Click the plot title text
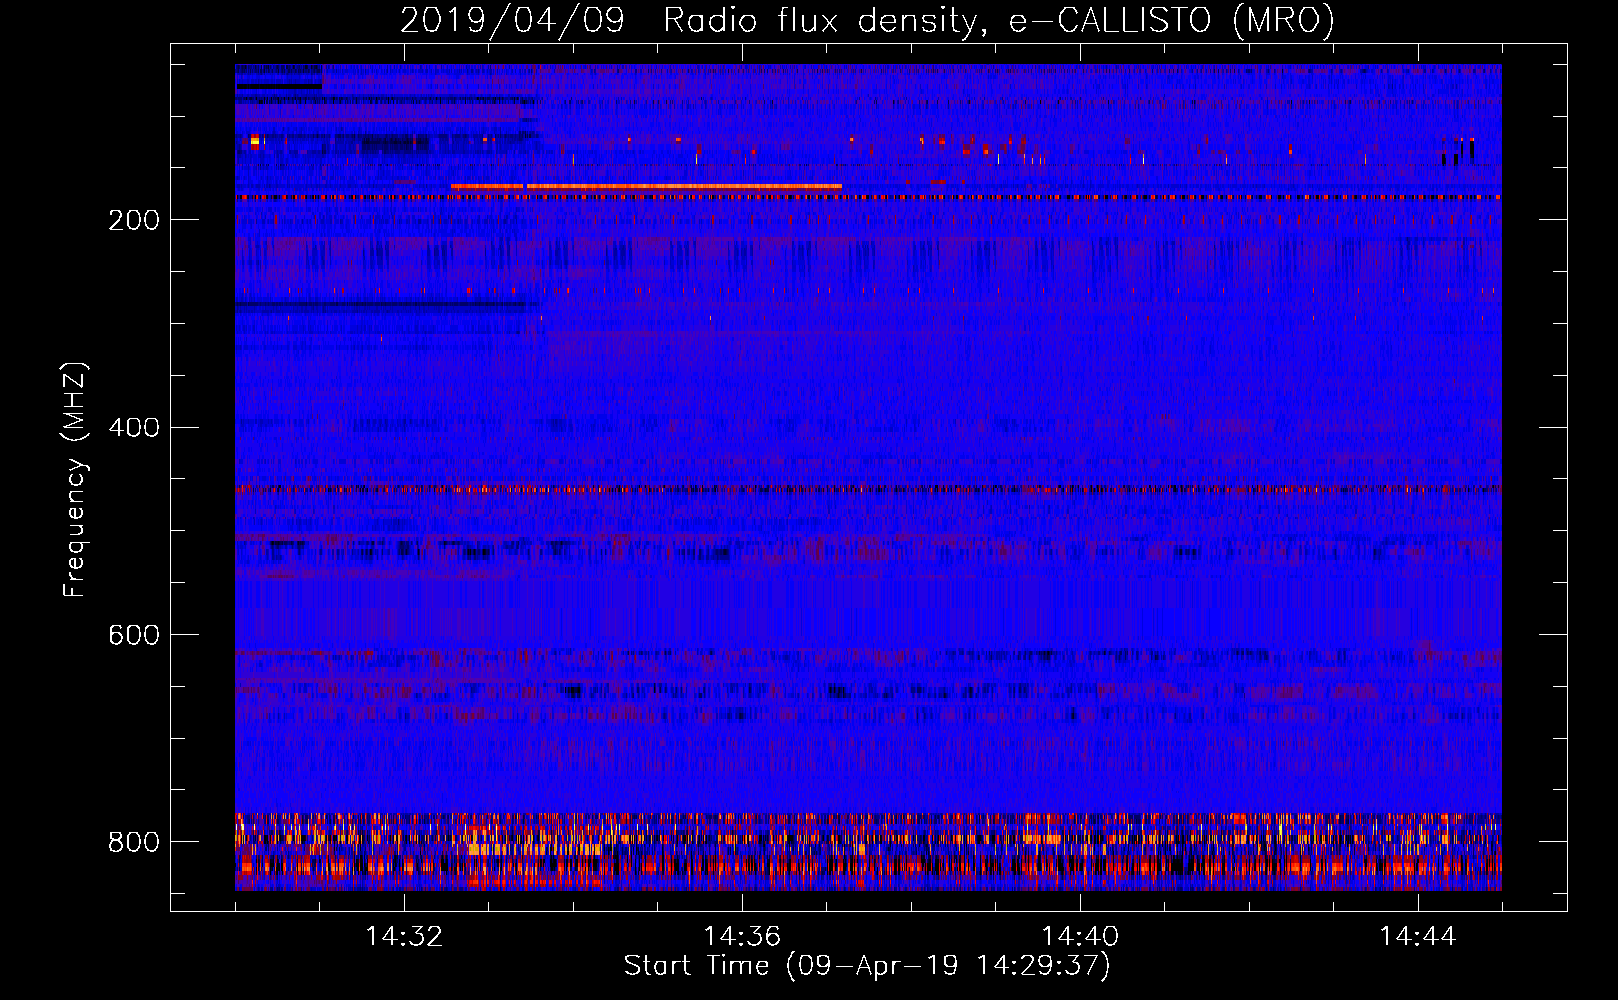Image resolution: width=1618 pixels, height=1000 pixels. 867,20
